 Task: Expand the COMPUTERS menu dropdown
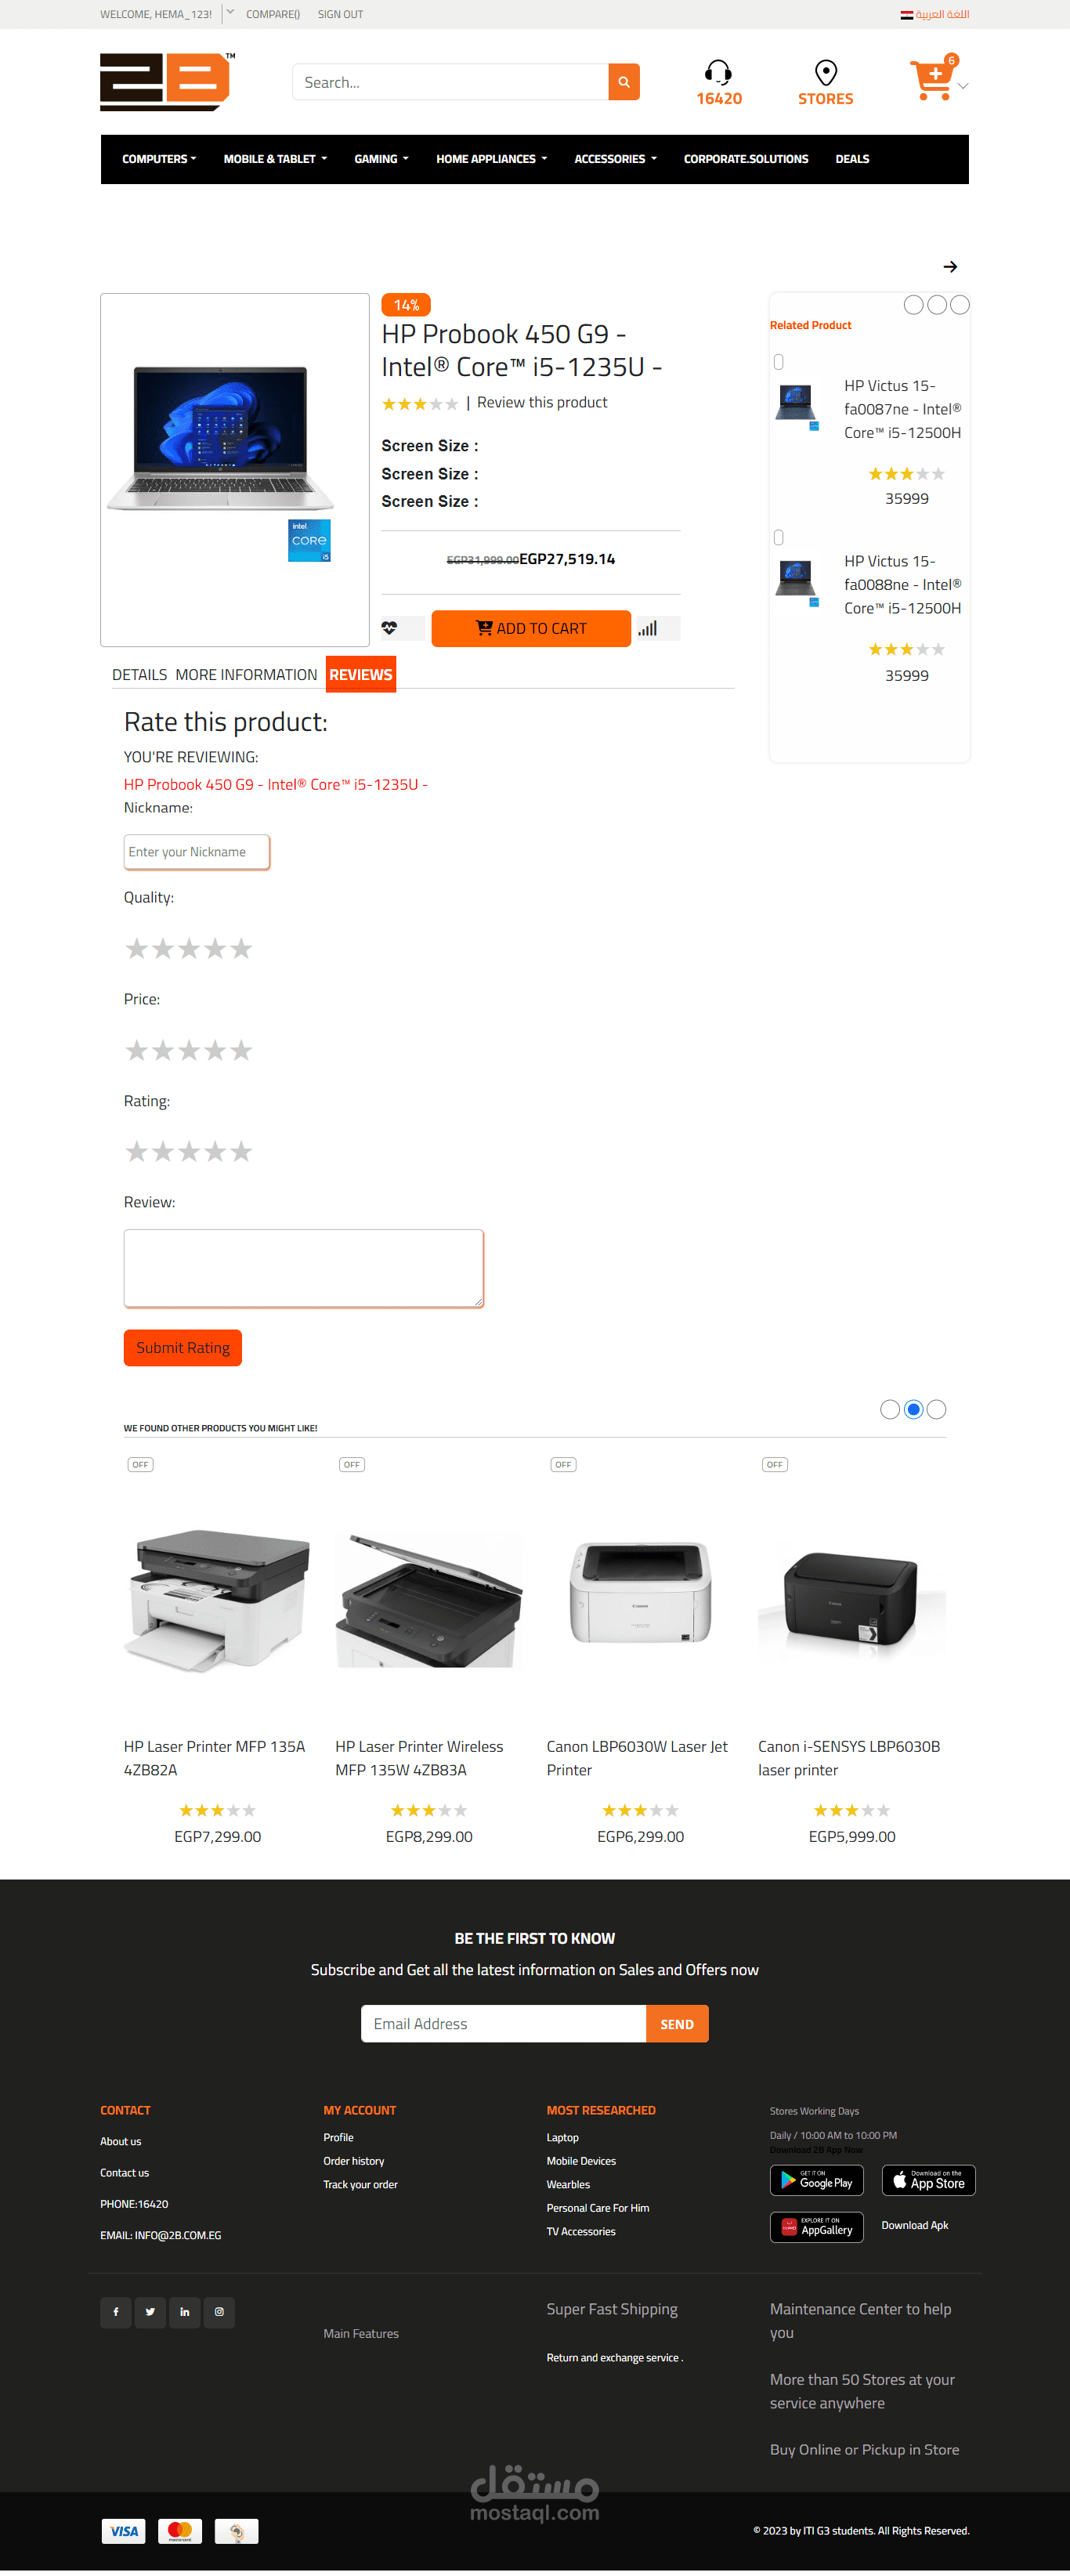pyautogui.click(x=159, y=159)
